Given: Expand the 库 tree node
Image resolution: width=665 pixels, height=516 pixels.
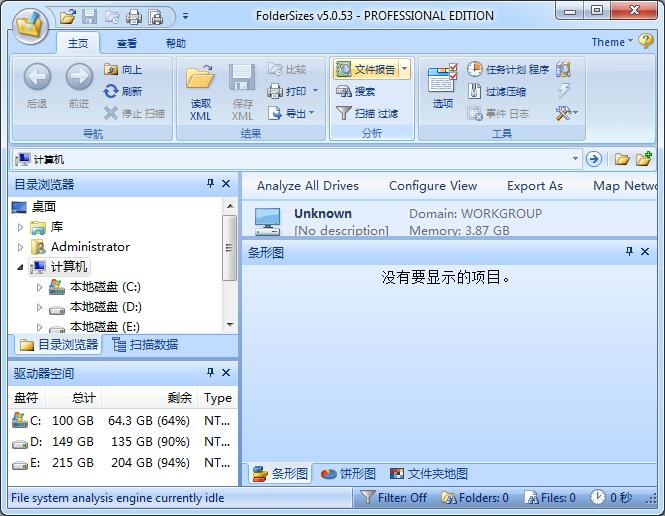Looking at the screenshot, I should (20, 227).
